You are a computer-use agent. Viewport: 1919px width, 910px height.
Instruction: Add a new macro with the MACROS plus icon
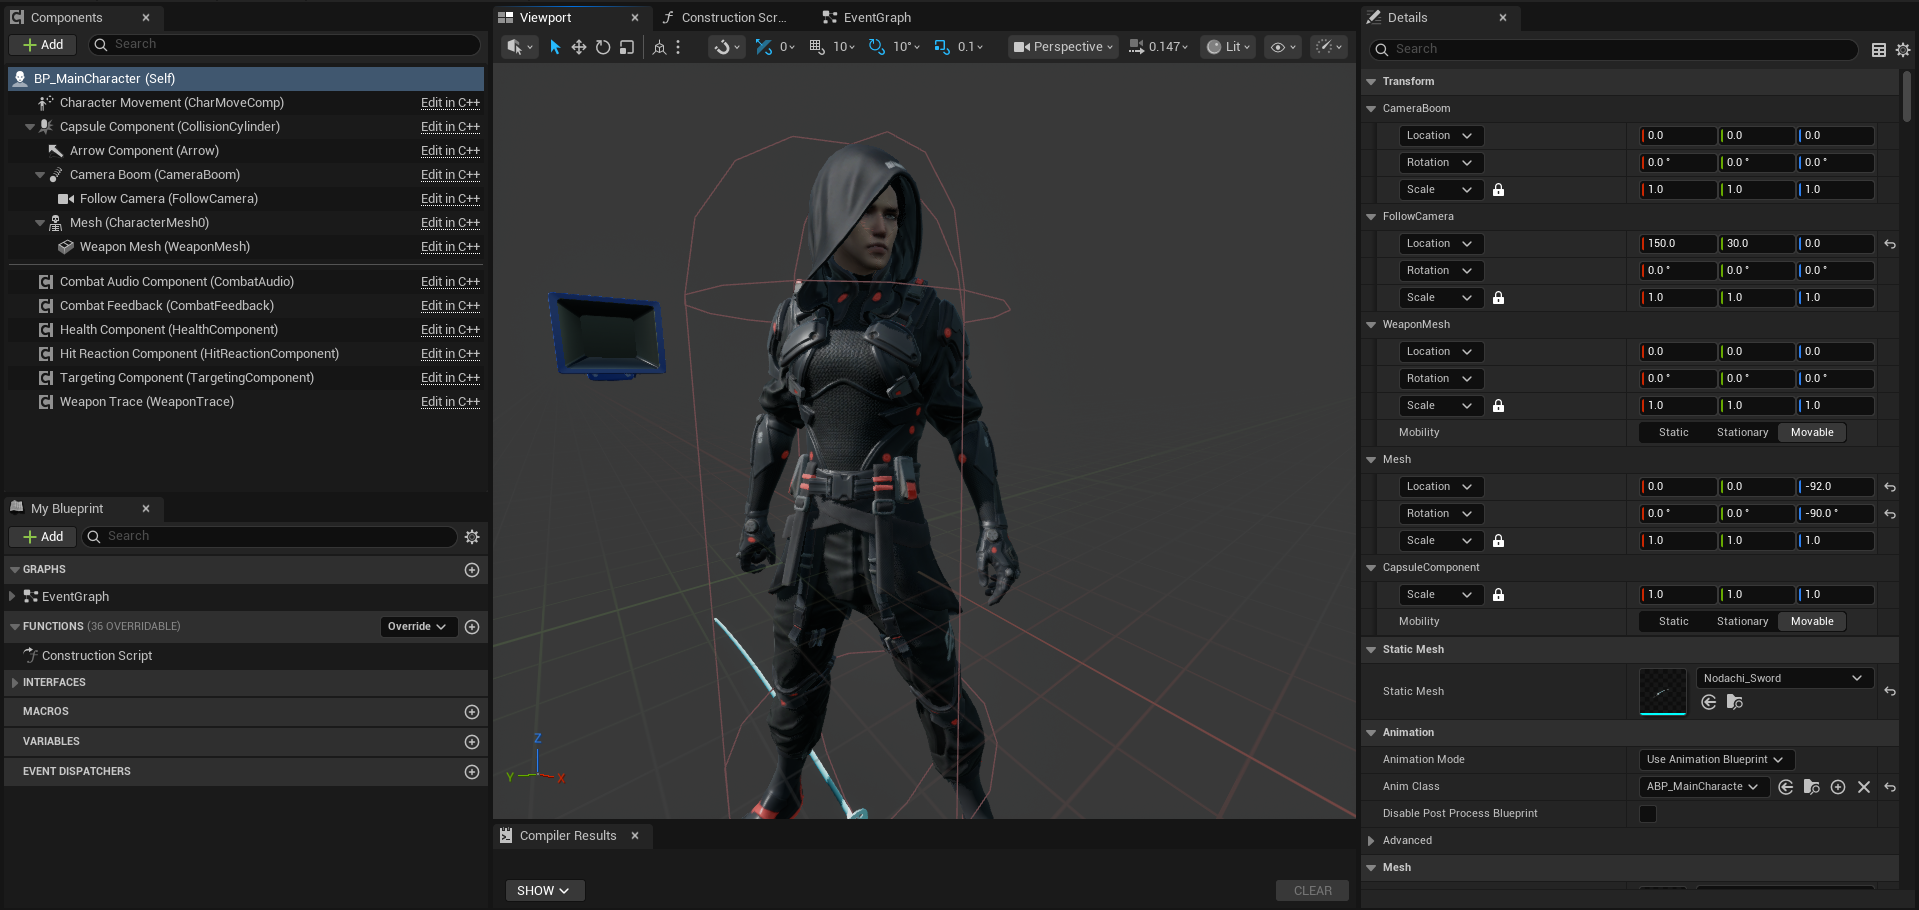(x=472, y=712)
